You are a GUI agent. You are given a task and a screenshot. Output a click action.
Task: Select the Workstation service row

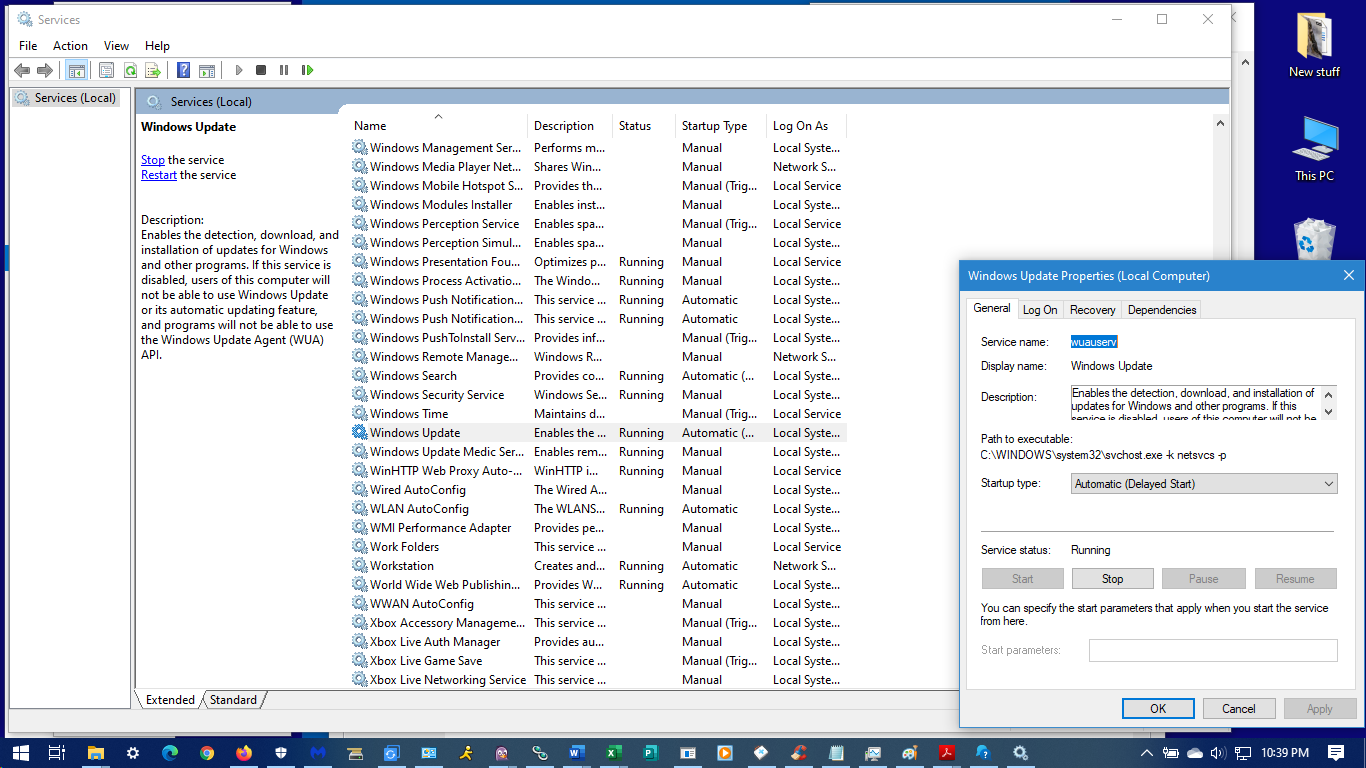point(599,566)
